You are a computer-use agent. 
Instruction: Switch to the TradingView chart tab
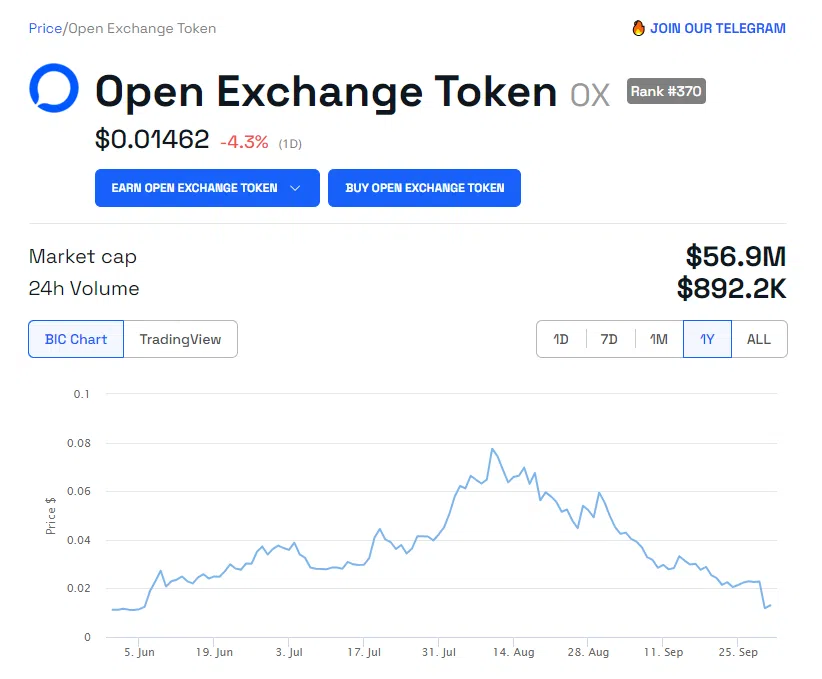coord(180,339)
